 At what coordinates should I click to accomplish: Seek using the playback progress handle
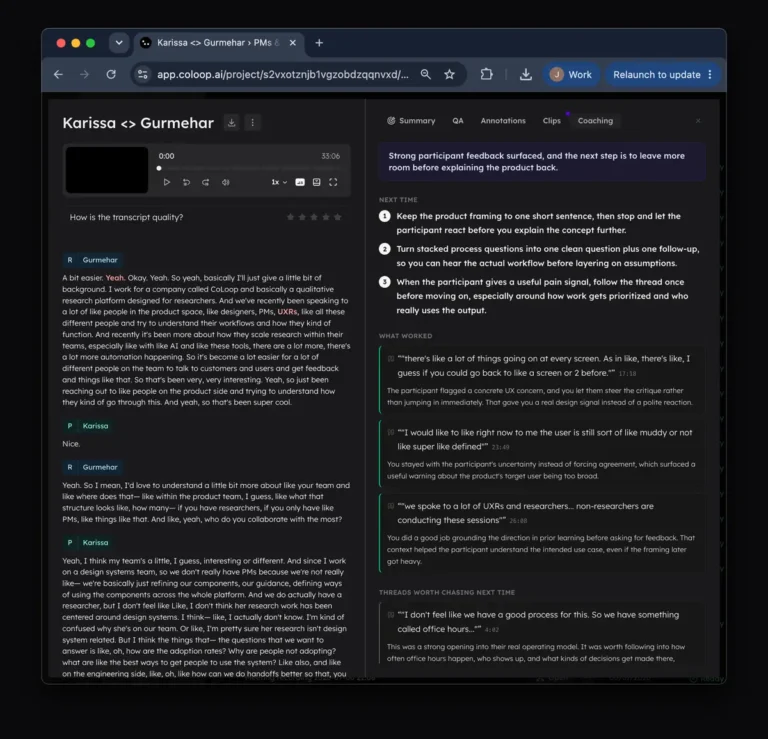pyautogui.click(x=159, y=168)
